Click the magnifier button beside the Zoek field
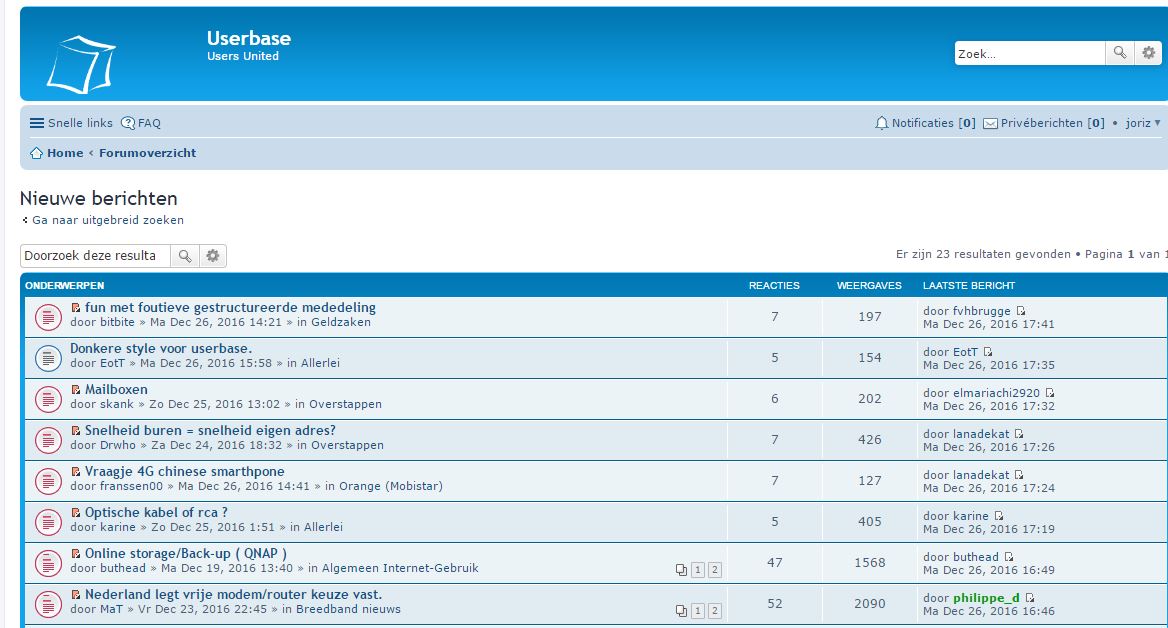The image size is (1168, 628). (1119, 53)
